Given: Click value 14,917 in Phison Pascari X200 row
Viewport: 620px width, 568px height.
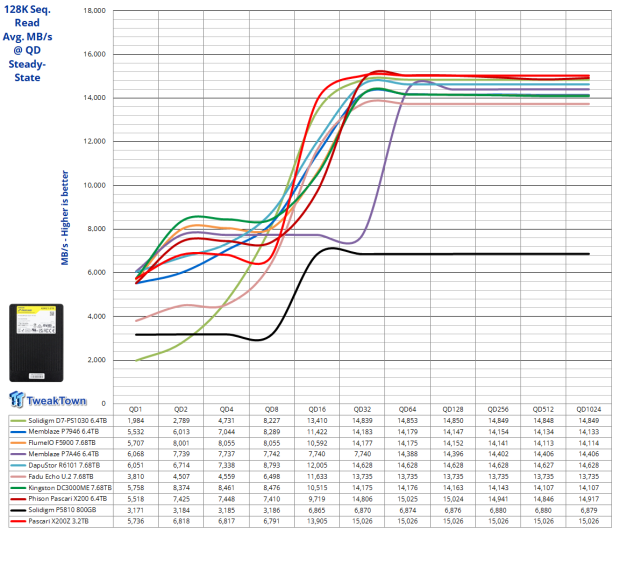Looking at the screenshot, I should [x=588, y=499].
